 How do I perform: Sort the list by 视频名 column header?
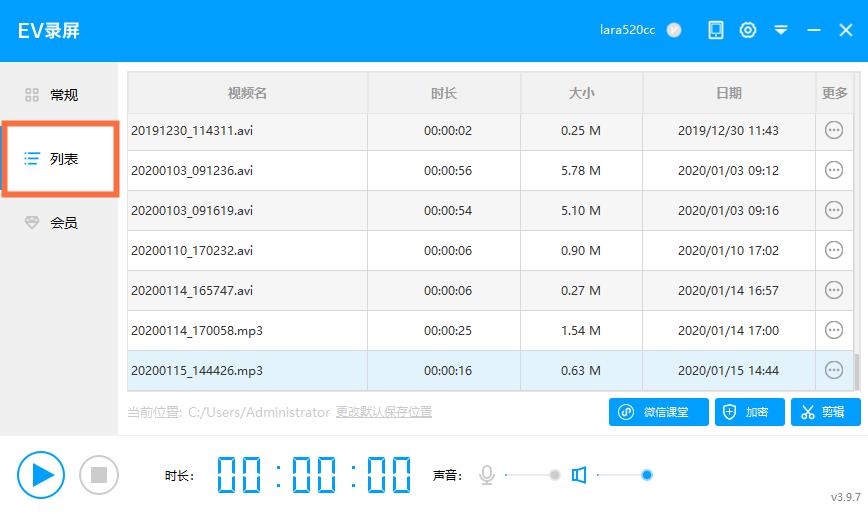pos(247,93)
